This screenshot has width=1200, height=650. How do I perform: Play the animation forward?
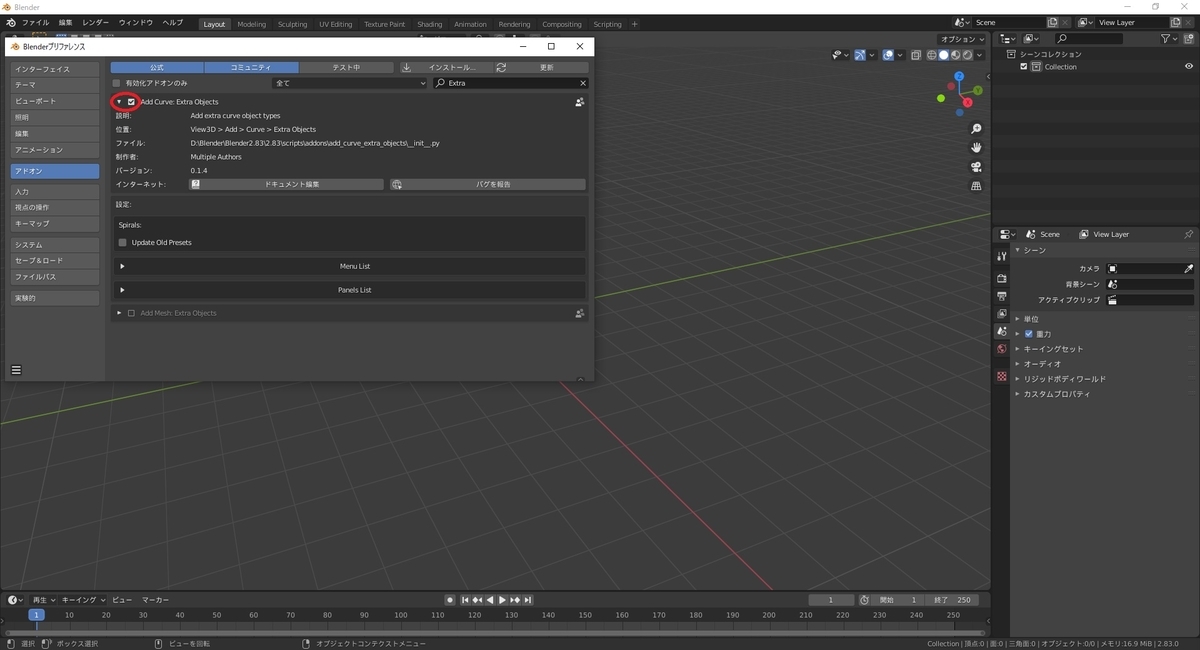tap(502, 600)
